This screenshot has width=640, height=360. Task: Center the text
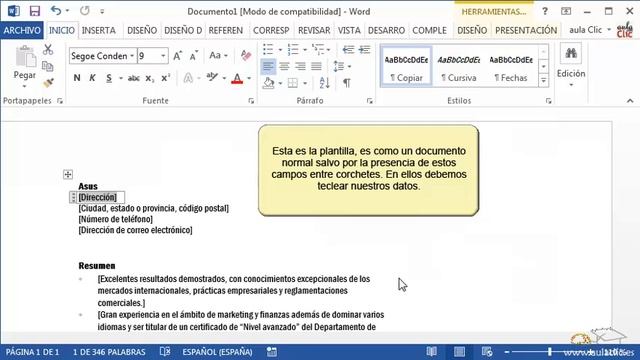[x=284, y=66]
